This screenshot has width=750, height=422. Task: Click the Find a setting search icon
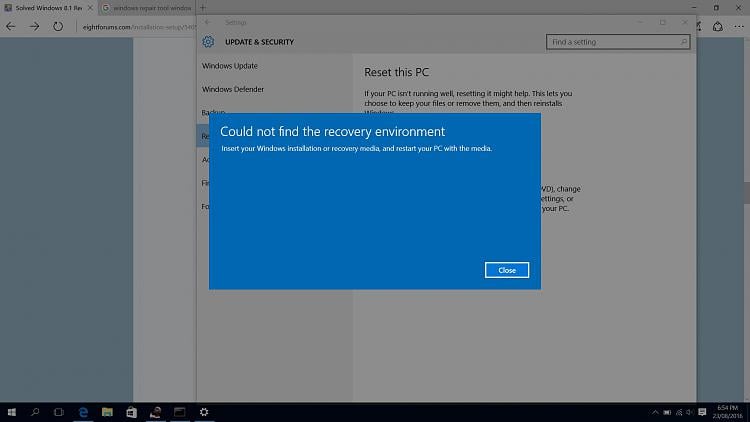[x=684, y=42]
